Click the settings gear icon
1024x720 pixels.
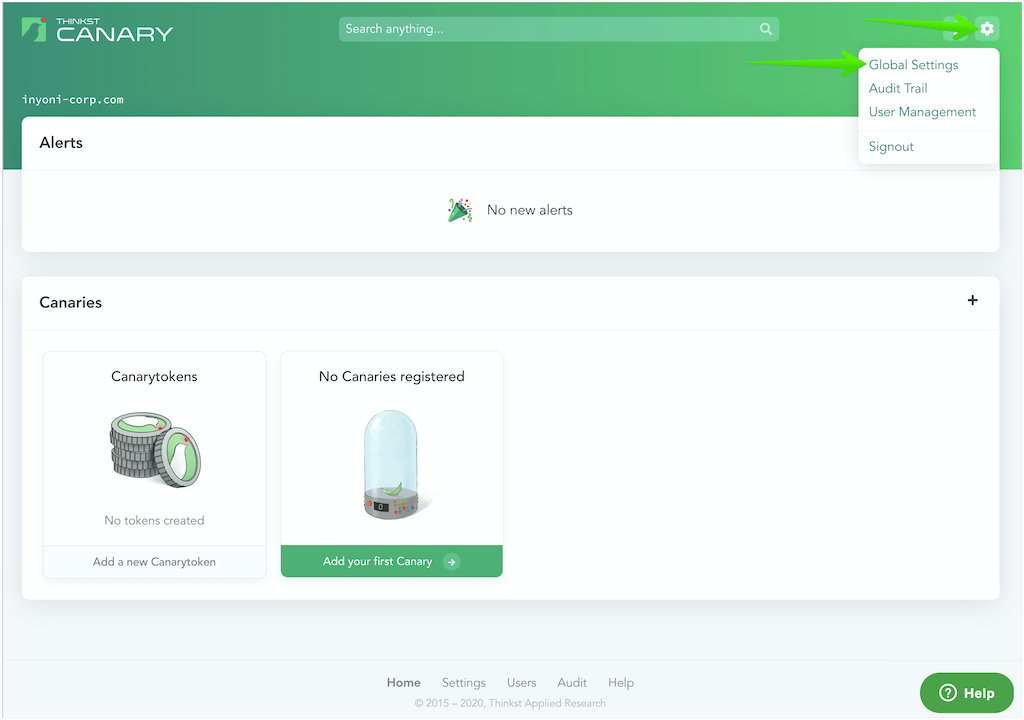click(x=987, y=29)
